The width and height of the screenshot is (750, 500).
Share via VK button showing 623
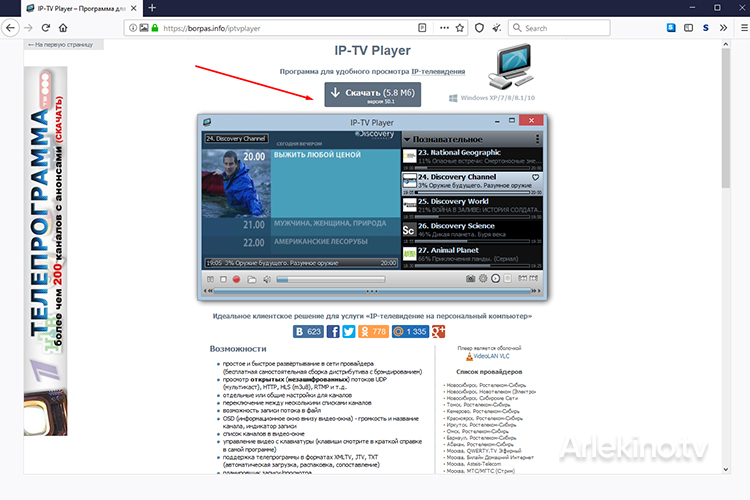[308, 332]
